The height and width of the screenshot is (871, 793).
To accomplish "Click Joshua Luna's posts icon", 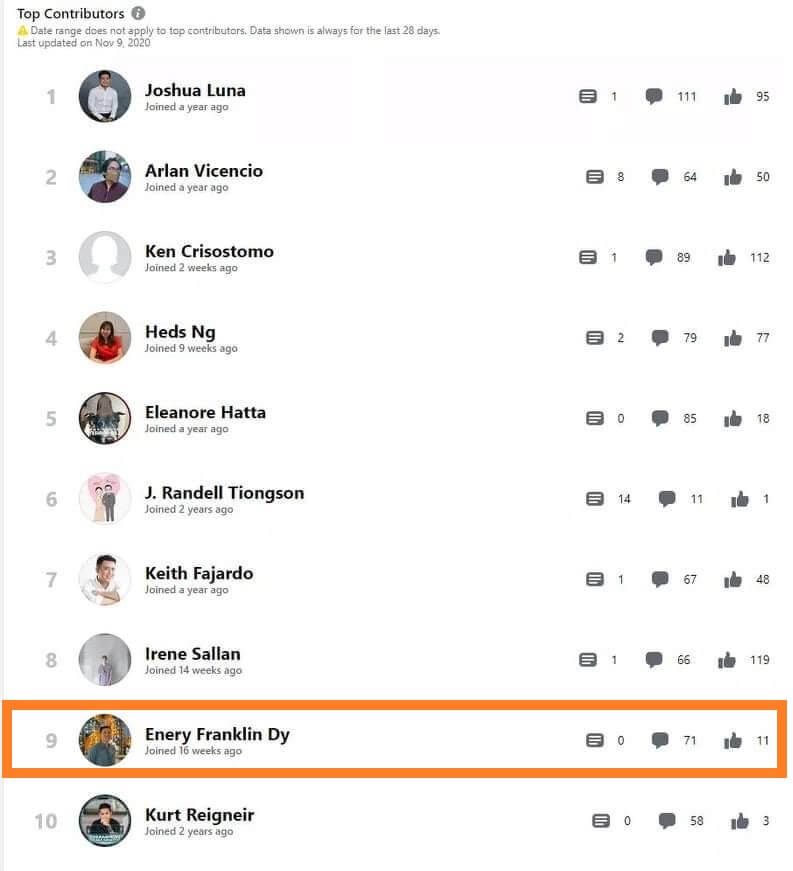I will [x=588, y=96].
